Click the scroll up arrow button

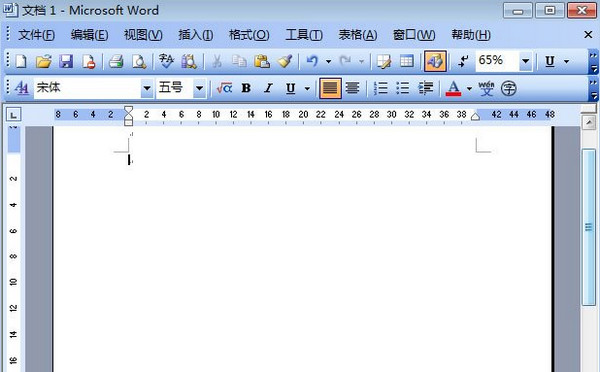[589, 123]
